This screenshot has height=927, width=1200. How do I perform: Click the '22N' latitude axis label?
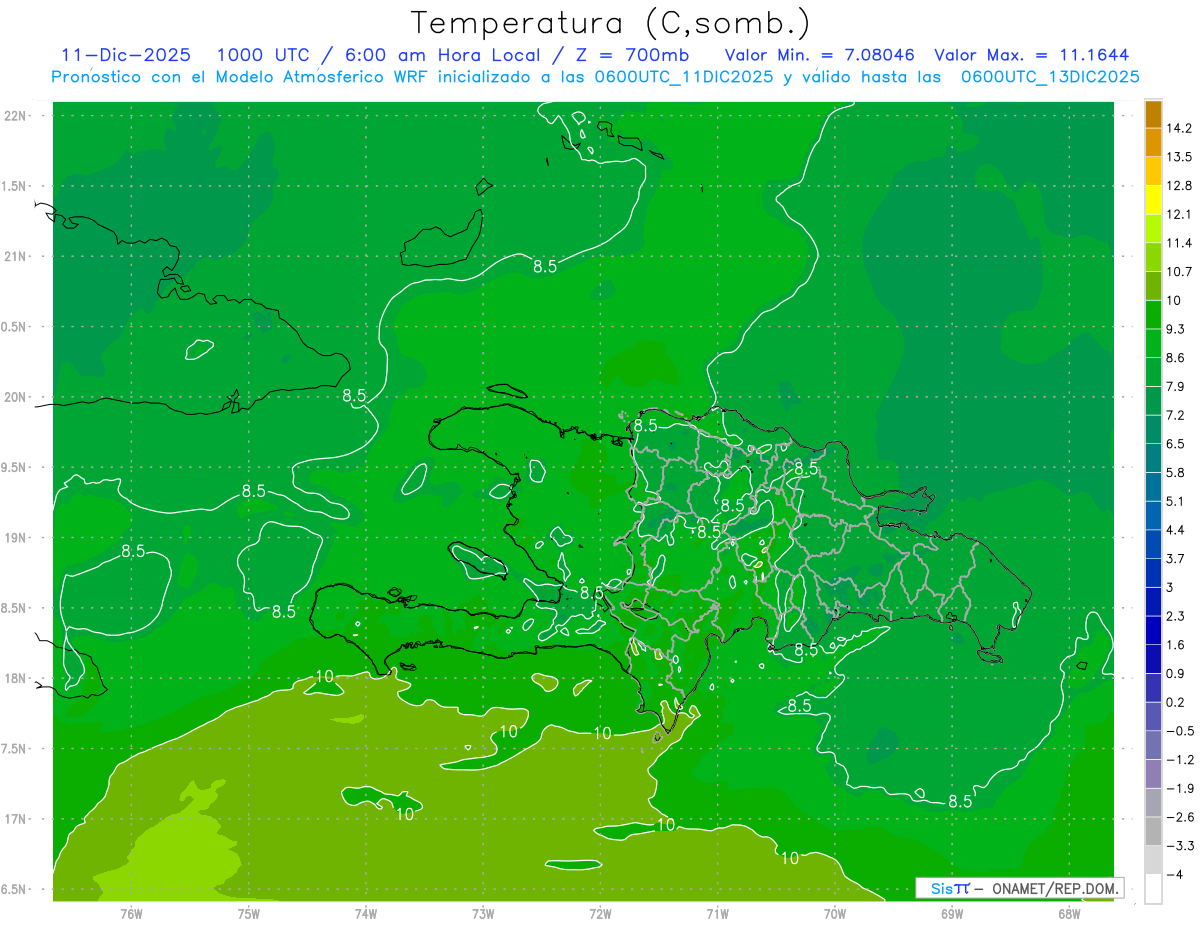point(14,116)
